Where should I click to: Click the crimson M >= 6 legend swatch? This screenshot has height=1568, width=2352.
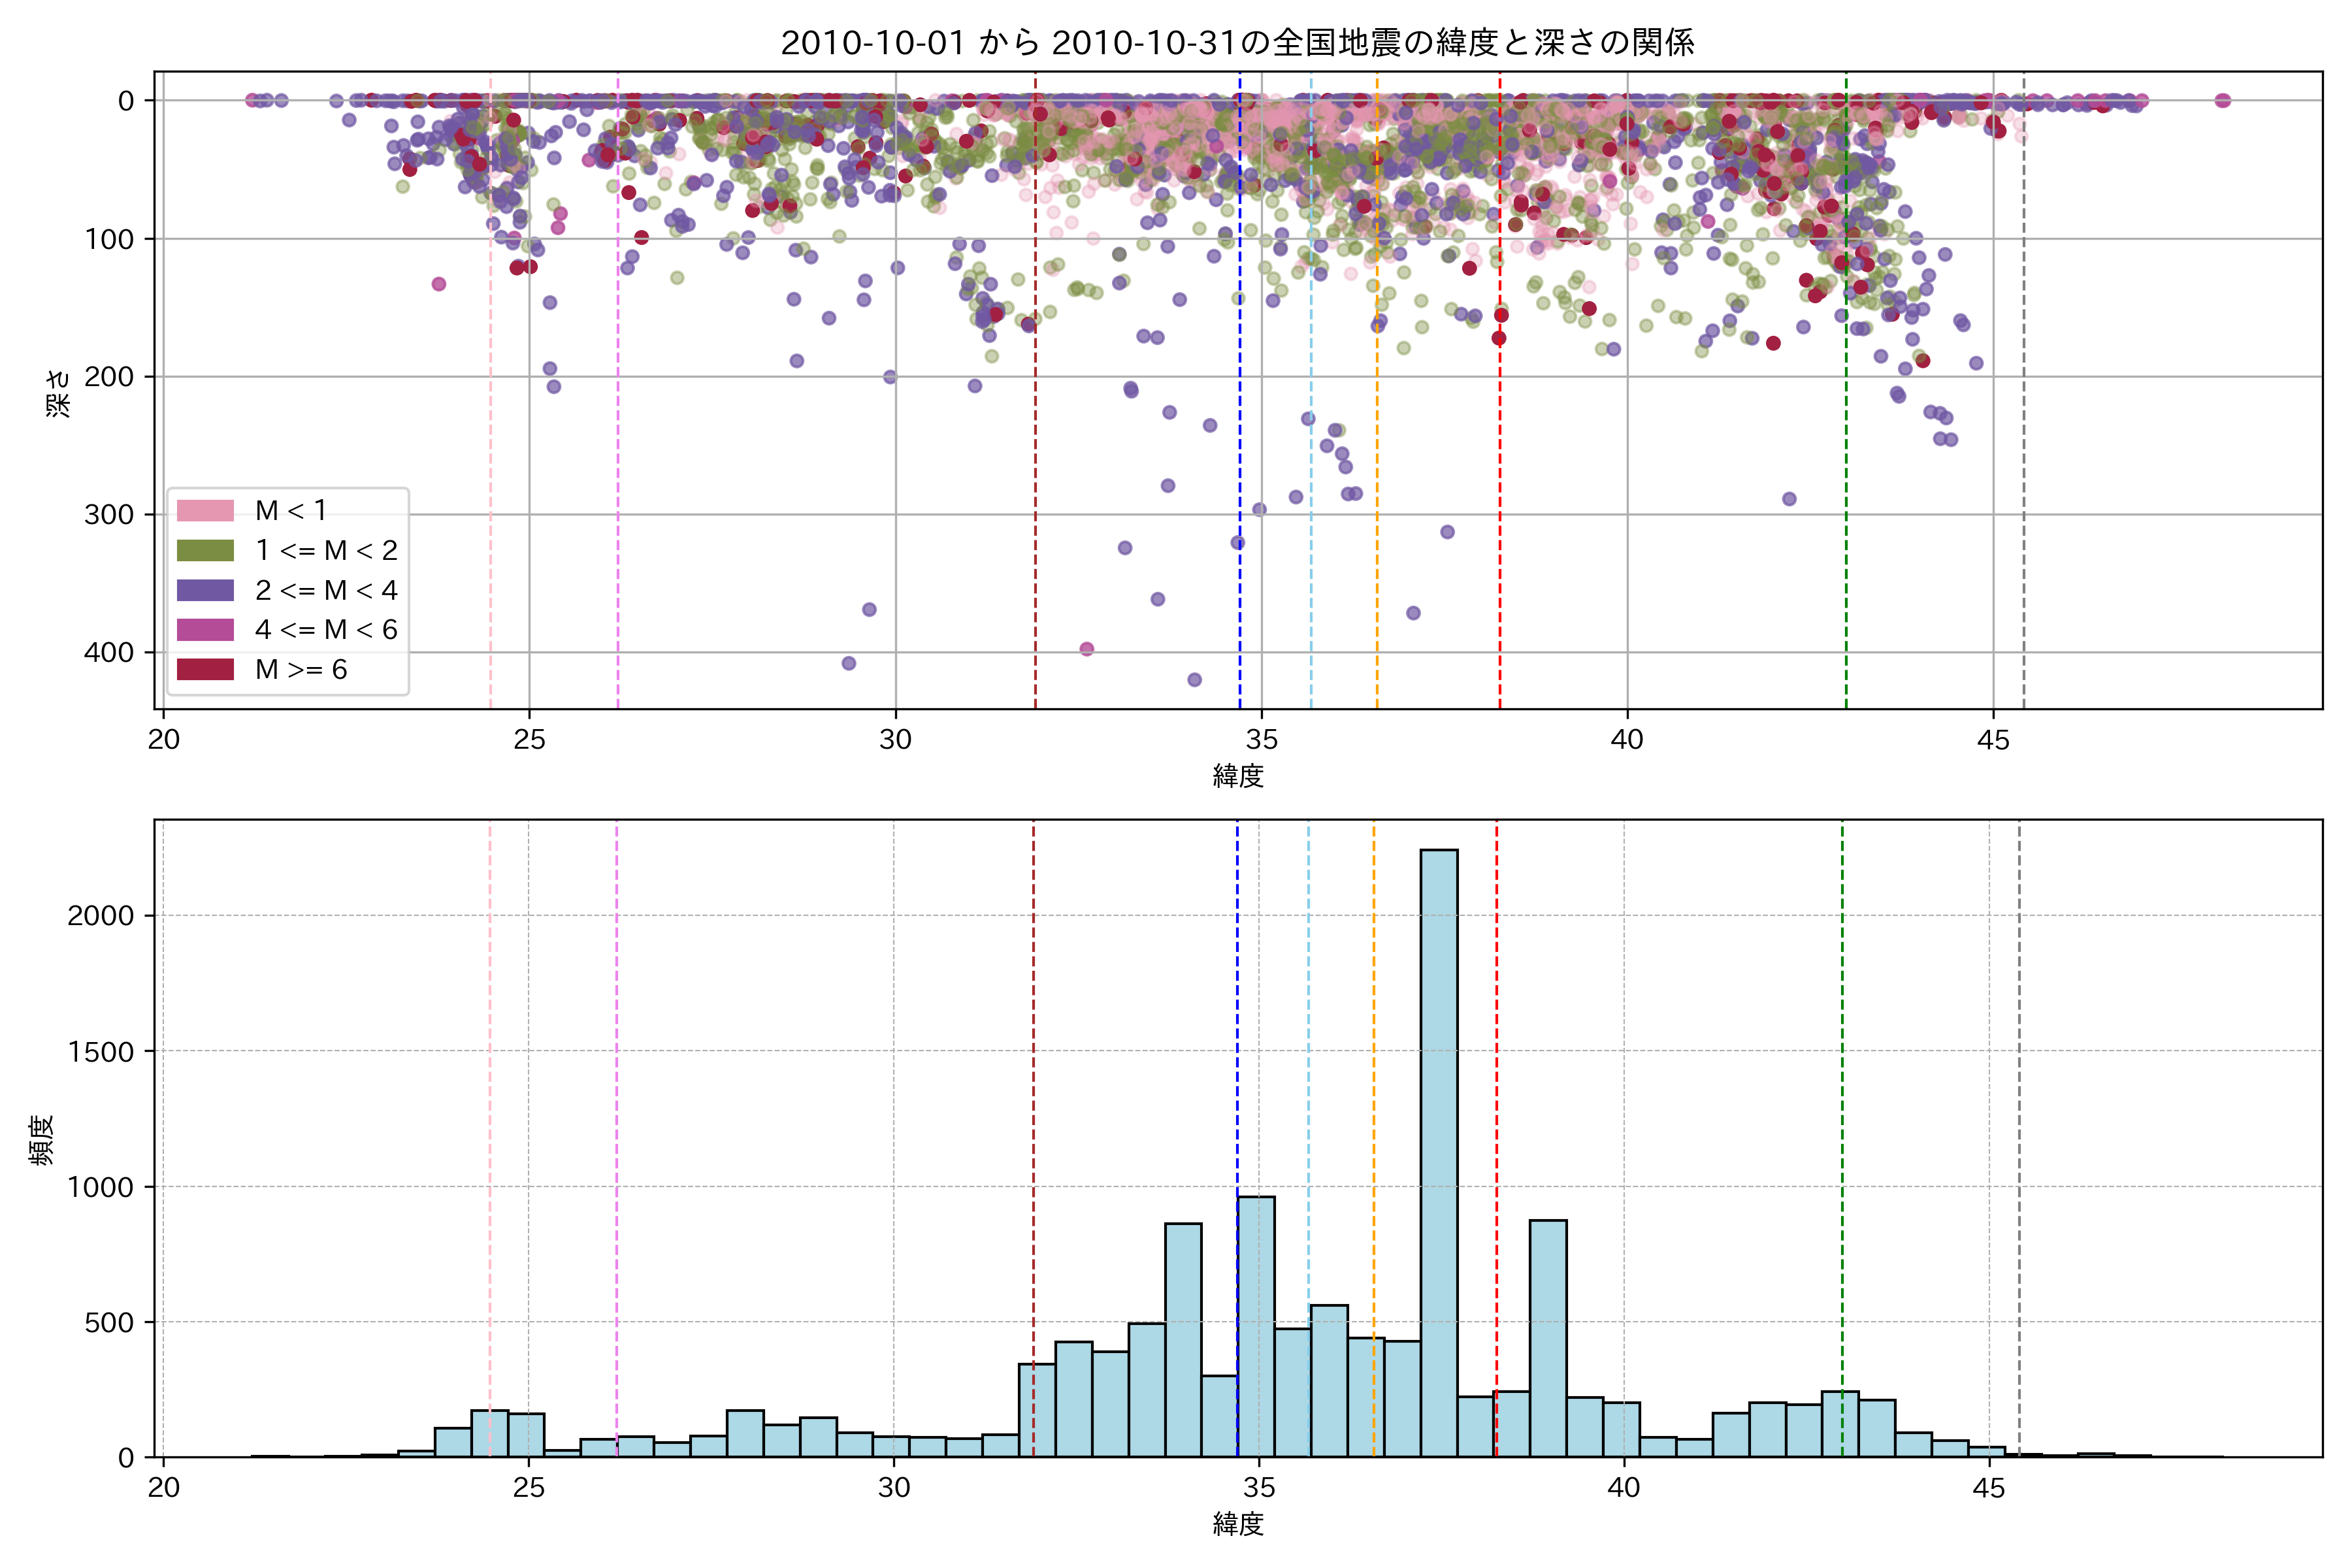pos(205,669)
